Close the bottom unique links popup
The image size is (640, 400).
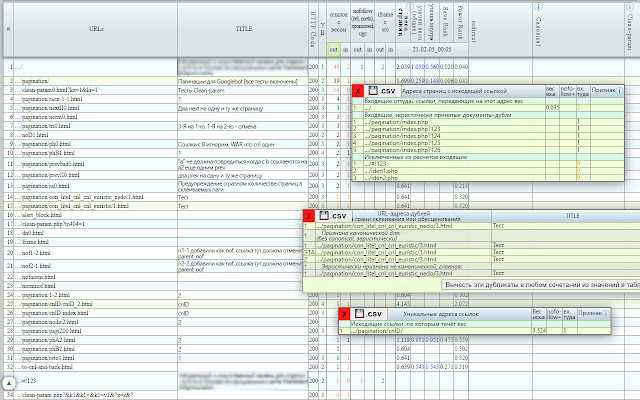344,313
